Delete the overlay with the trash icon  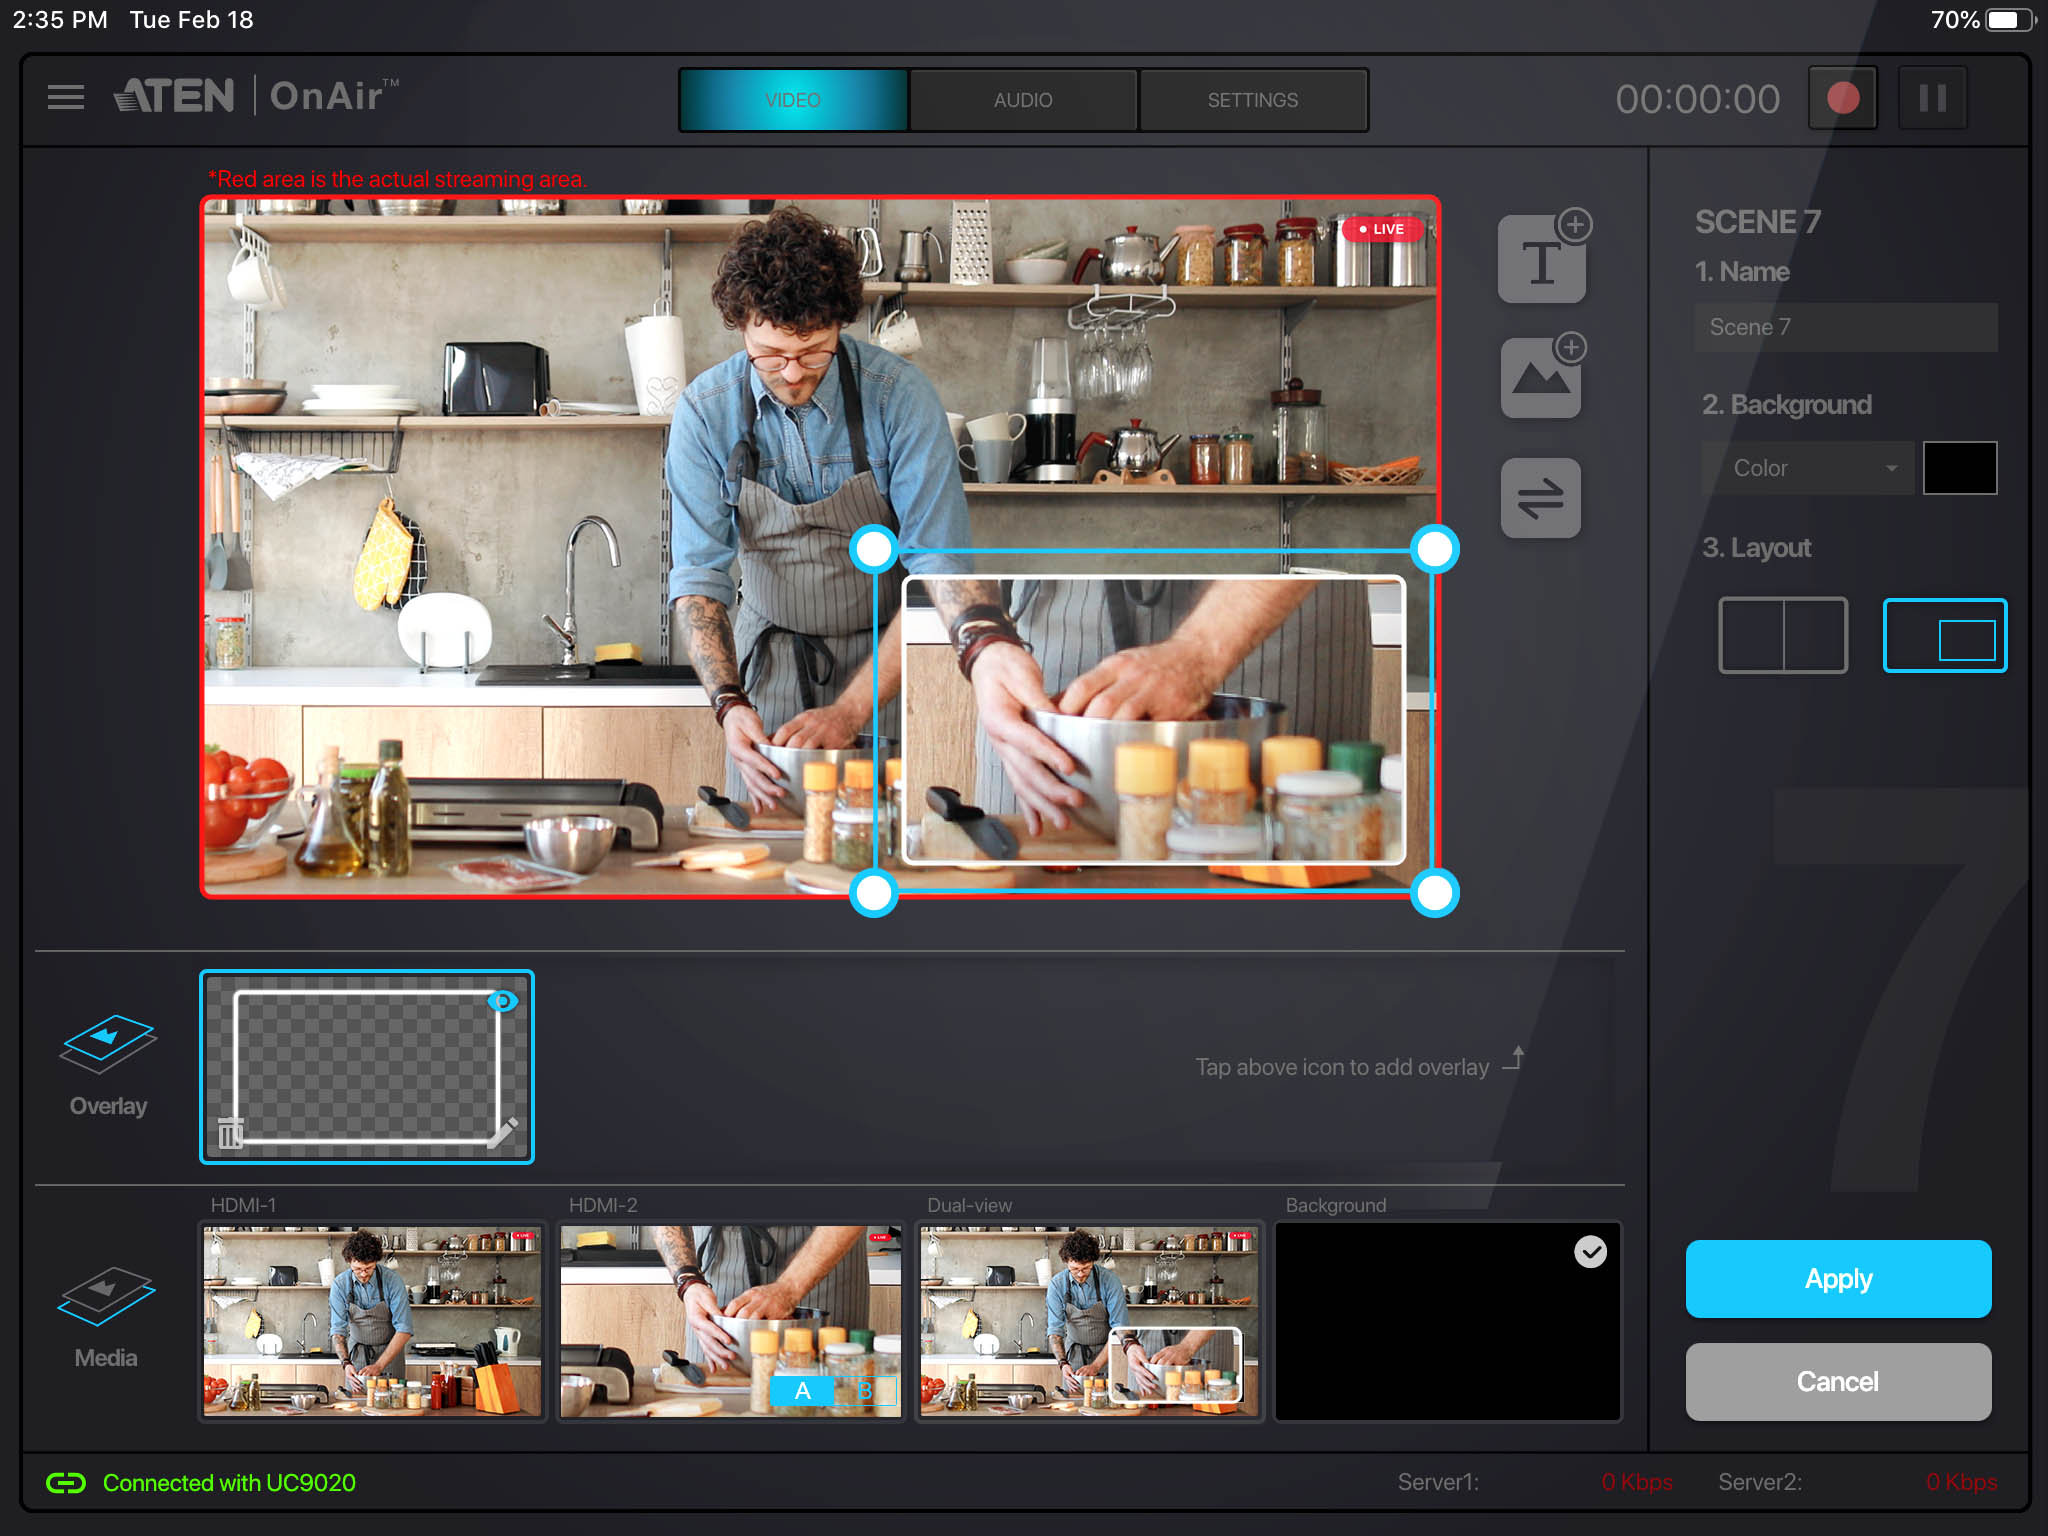click(231, 1133)
